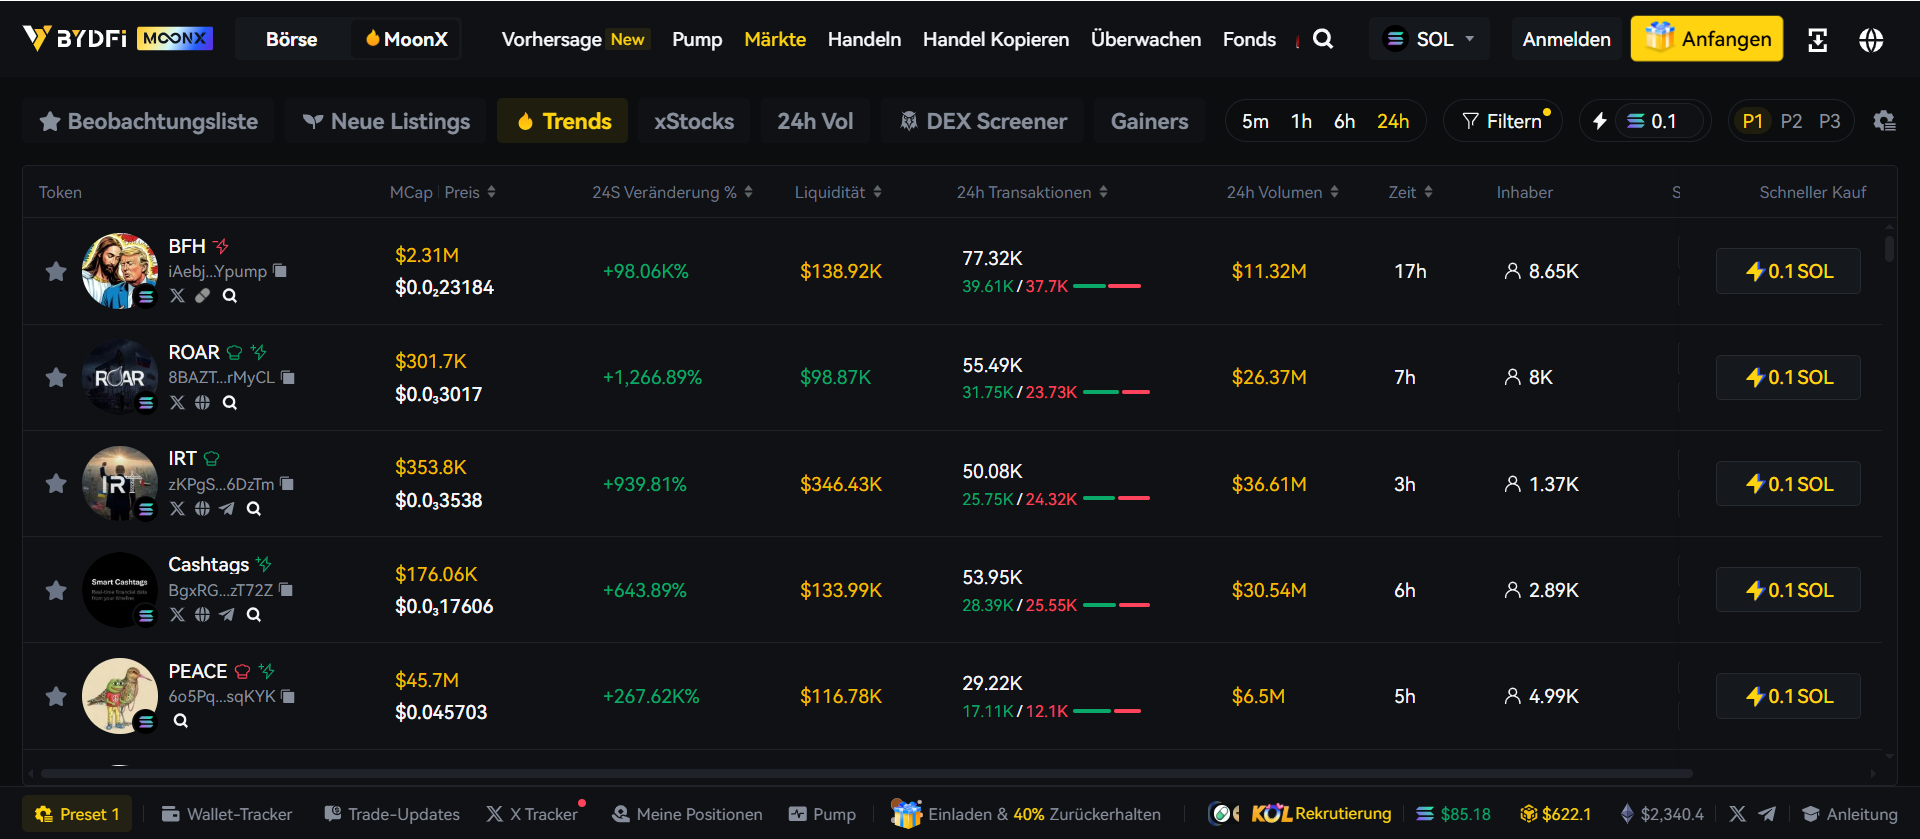Open the Filtern filter menu
1920x839 pixels.
point(1503,121)
